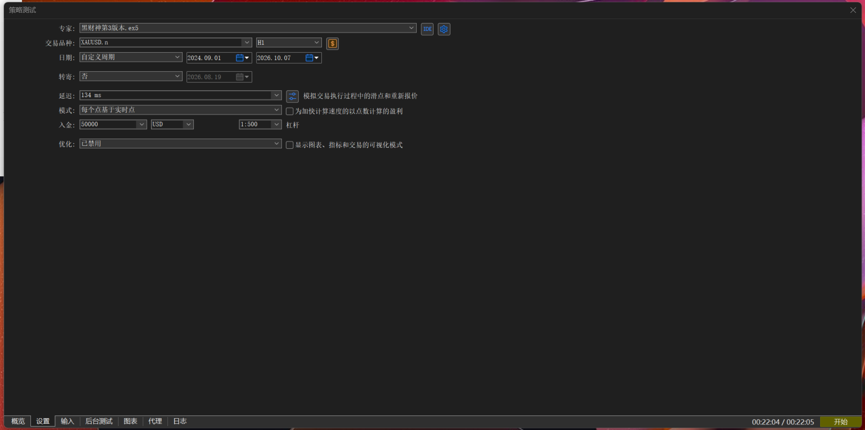Open the 代理 agents tab
The image size is (865, 430).
pyautogui.click(x=155, y=421)
